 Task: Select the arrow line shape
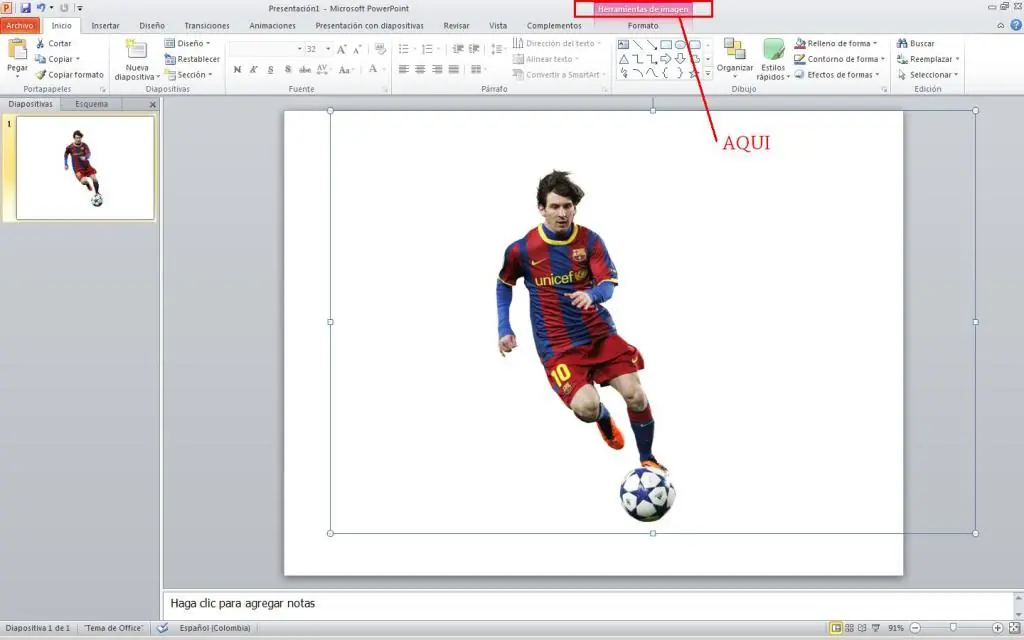(x=652, y=44)
